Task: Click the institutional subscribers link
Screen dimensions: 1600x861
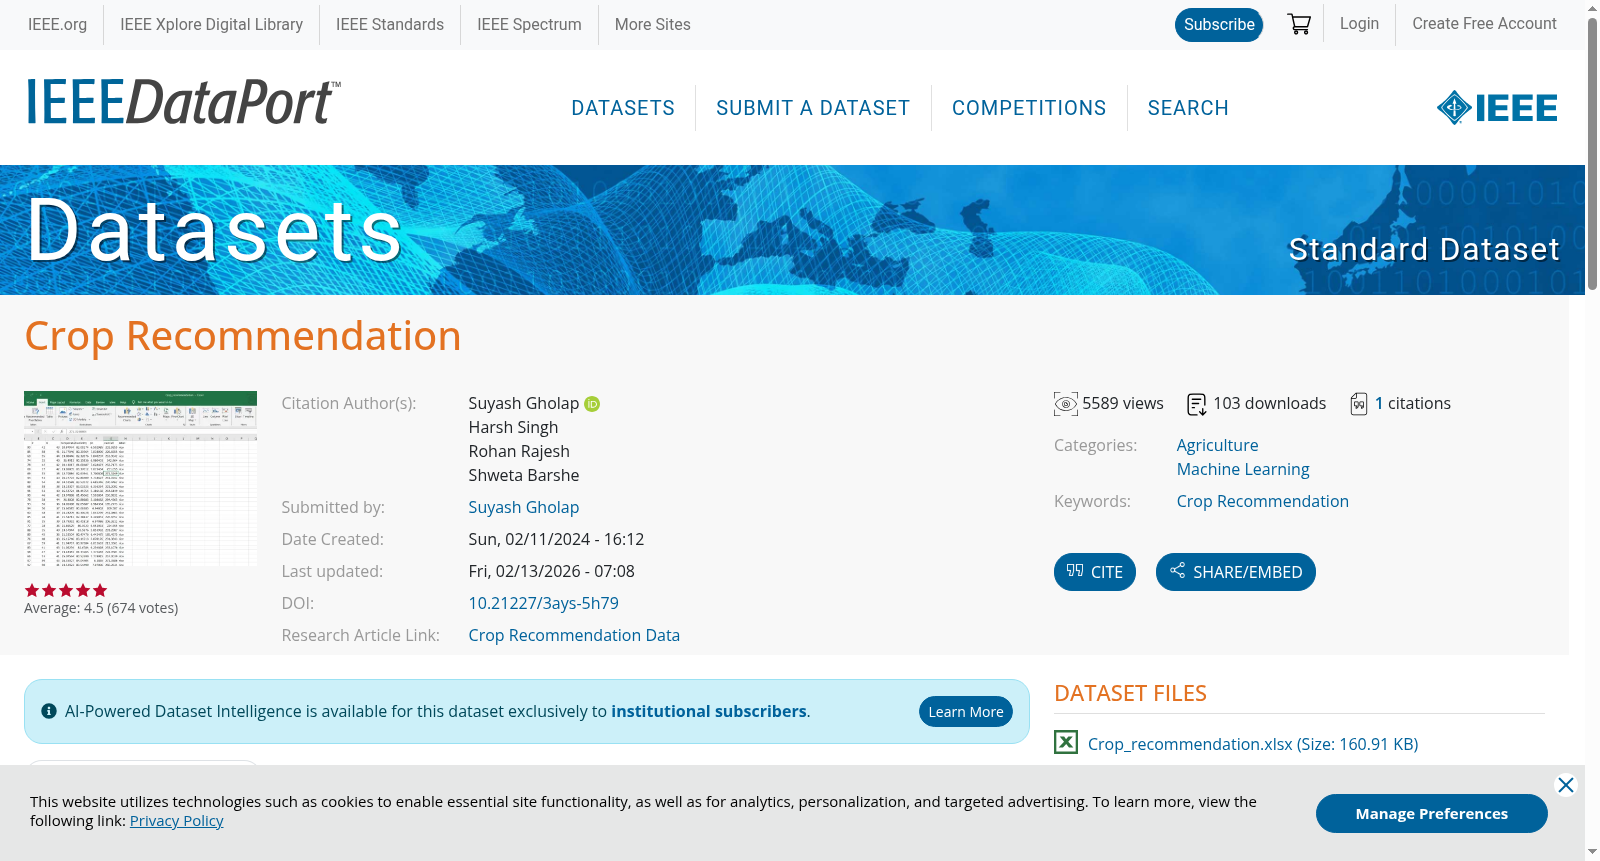Action: (x=709, y=711)
